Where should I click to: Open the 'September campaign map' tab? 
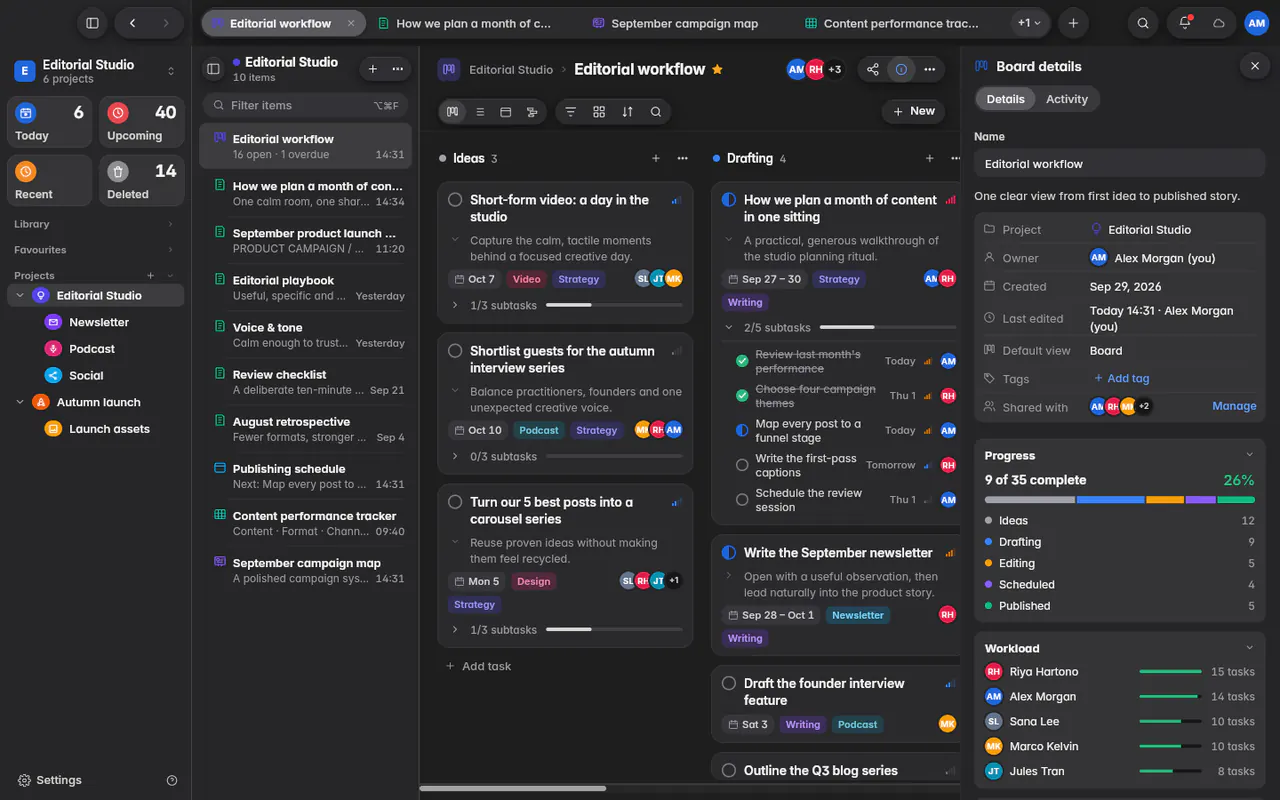(674, 23)
